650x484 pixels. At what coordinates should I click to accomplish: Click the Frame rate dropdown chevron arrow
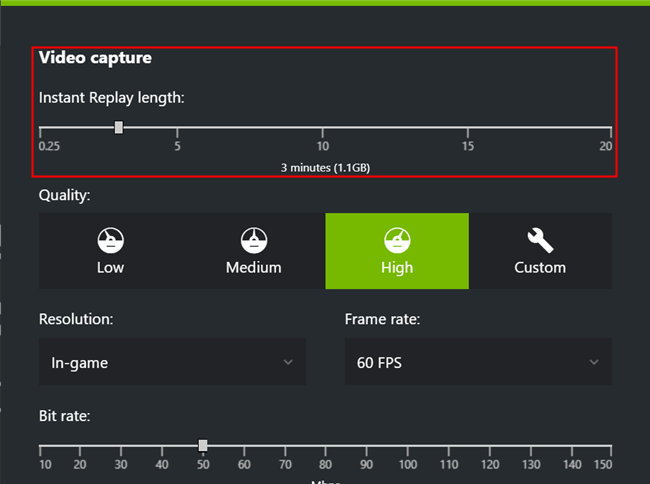[x=594, y=362]
